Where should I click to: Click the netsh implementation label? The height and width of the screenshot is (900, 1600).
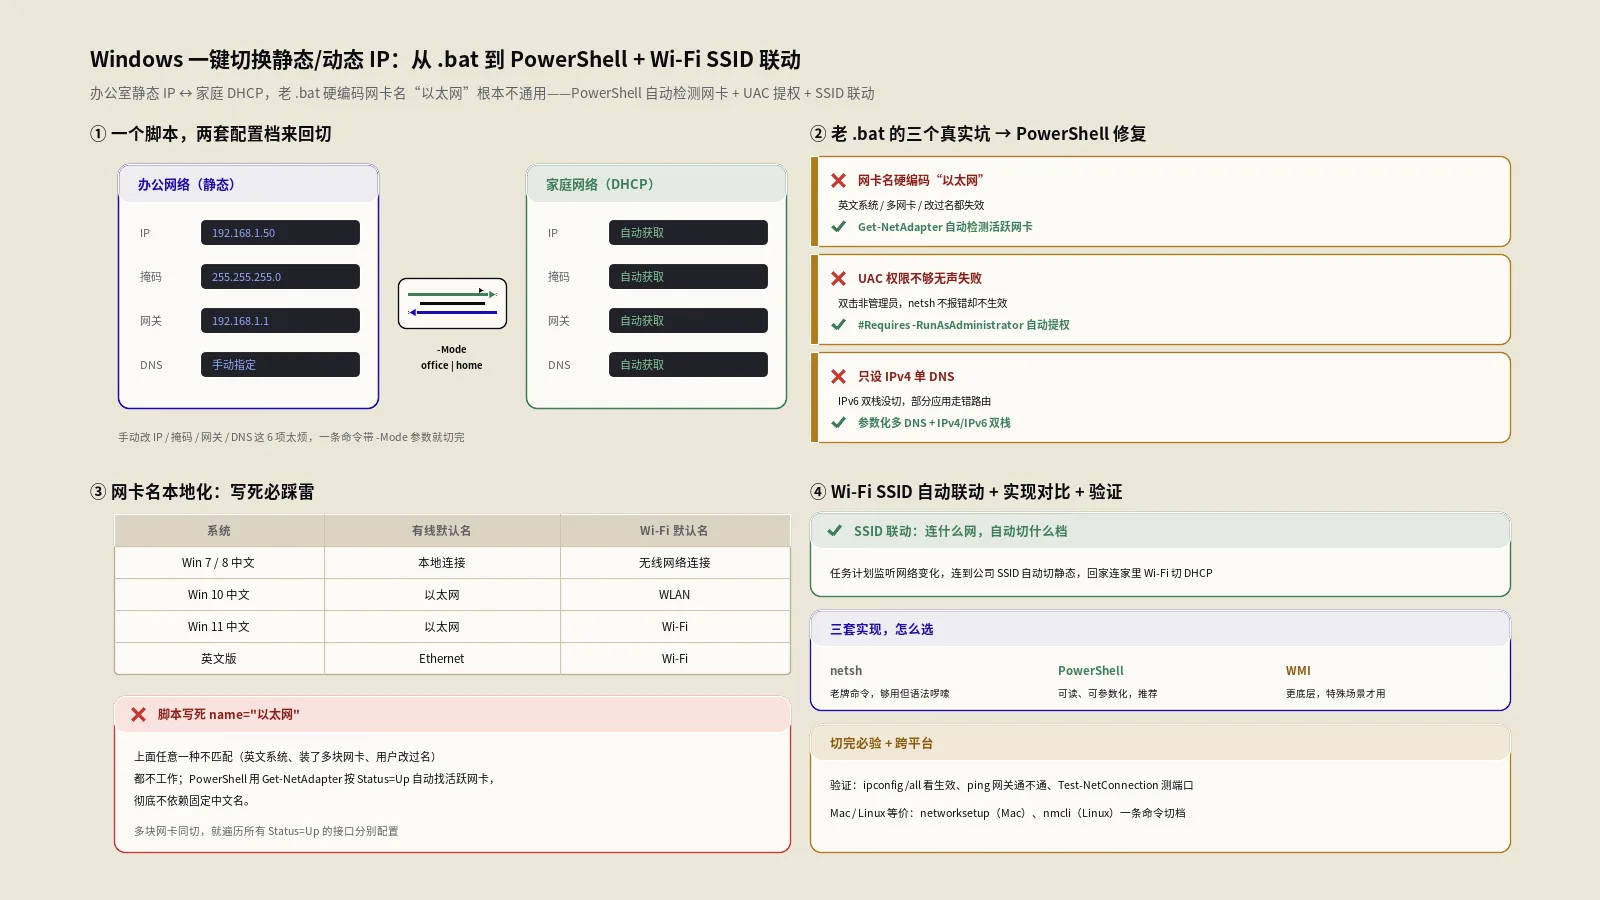click(846, 671)
